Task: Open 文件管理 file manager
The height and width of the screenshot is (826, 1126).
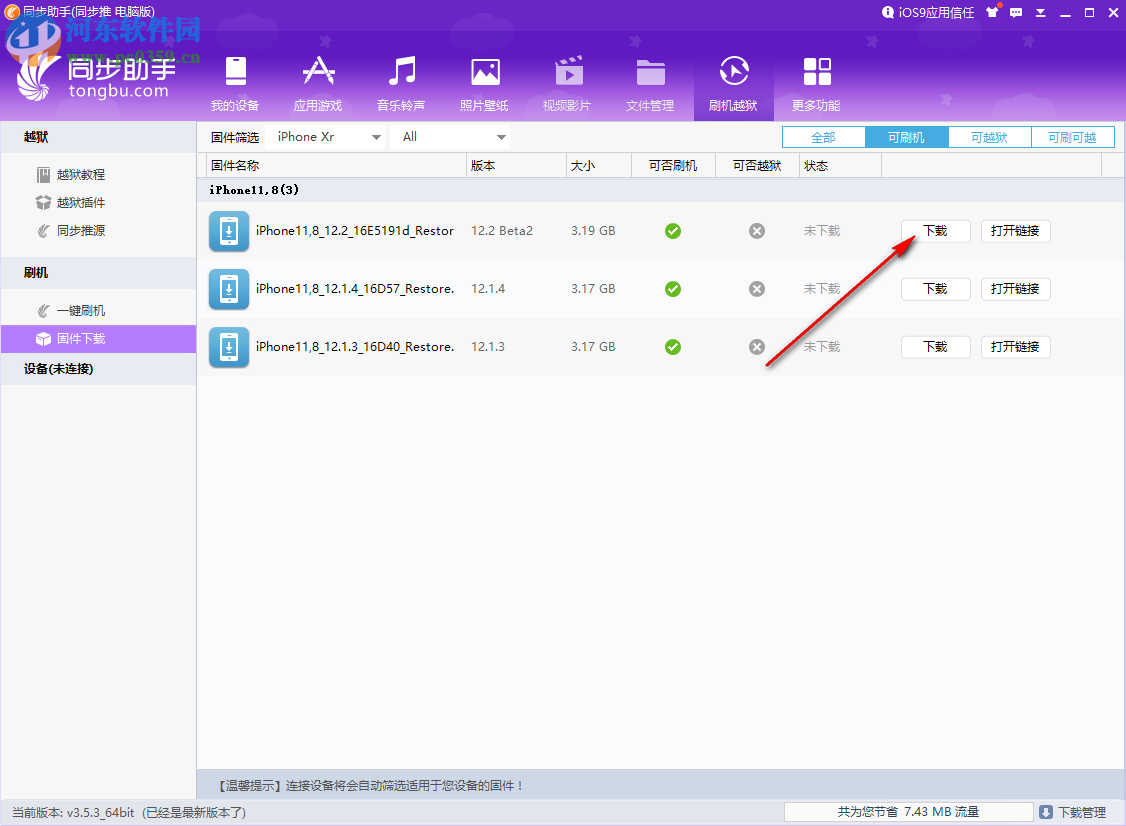Action: coord(650,85)
